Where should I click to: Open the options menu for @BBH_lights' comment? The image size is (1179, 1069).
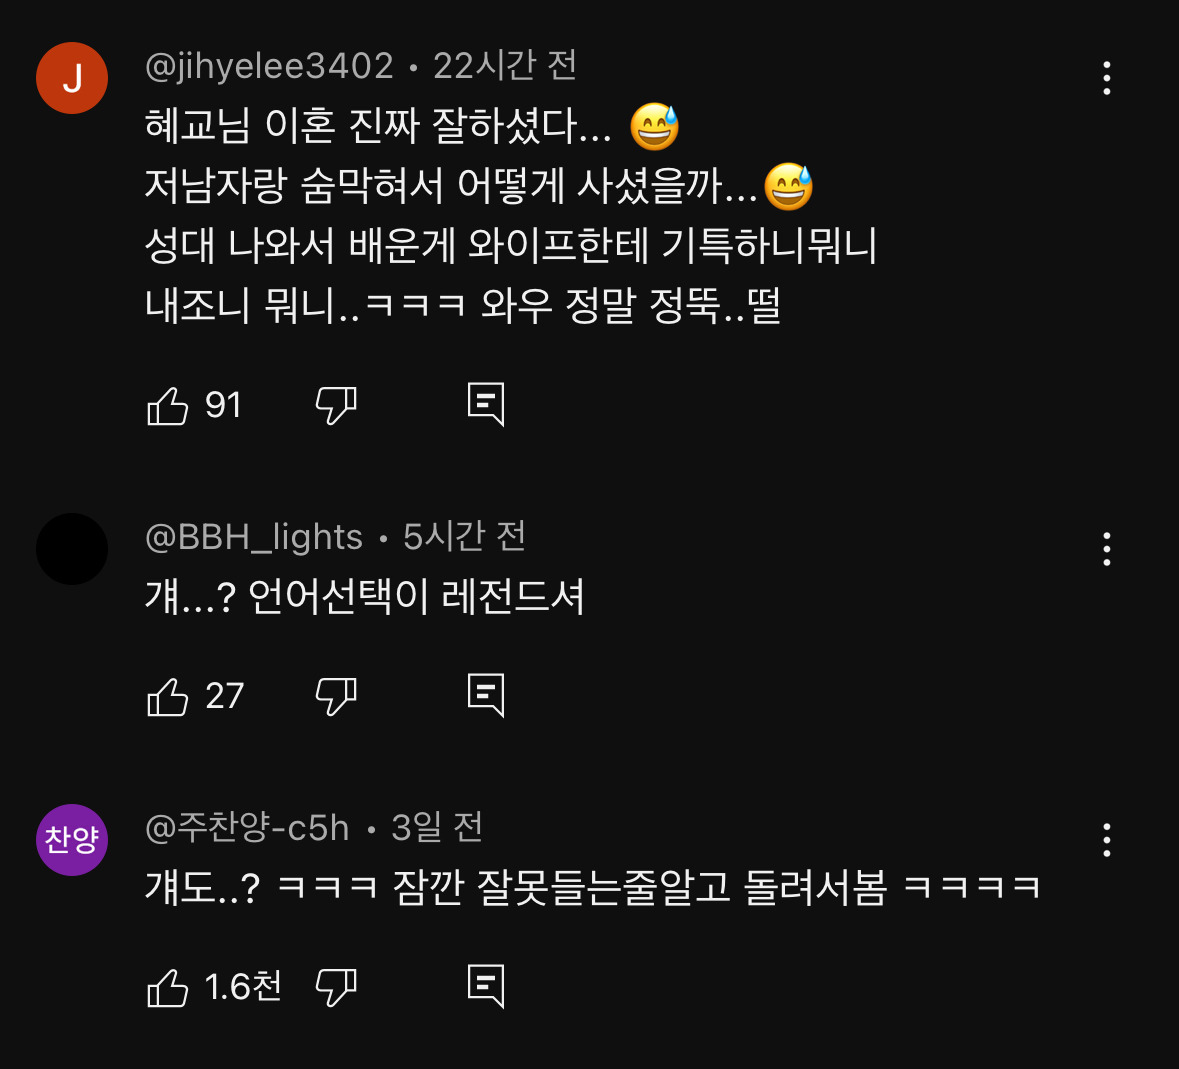click(x=1106, y=549)
